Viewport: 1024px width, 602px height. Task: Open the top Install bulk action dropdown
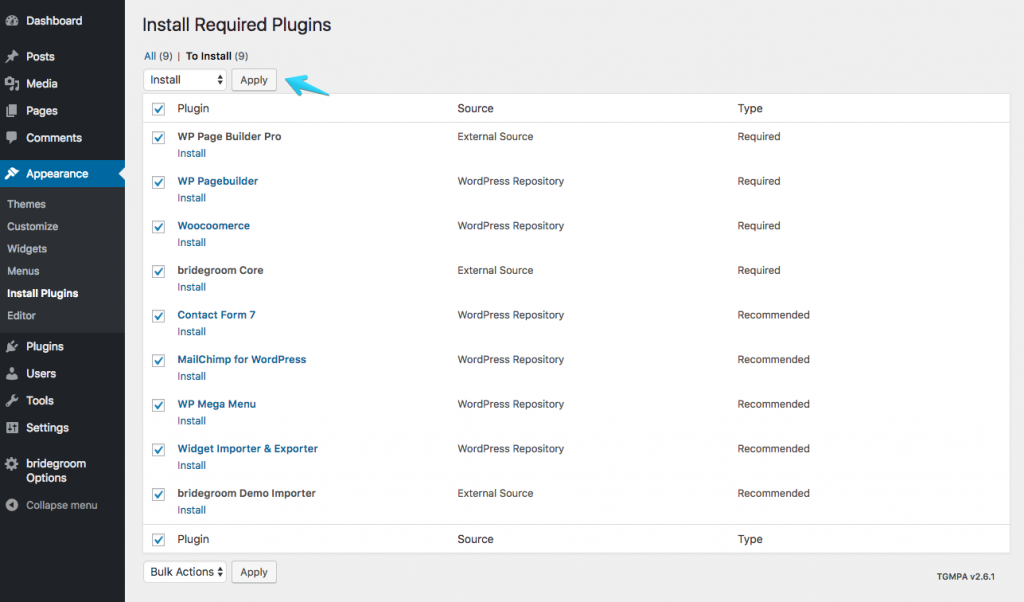(185, 80)
